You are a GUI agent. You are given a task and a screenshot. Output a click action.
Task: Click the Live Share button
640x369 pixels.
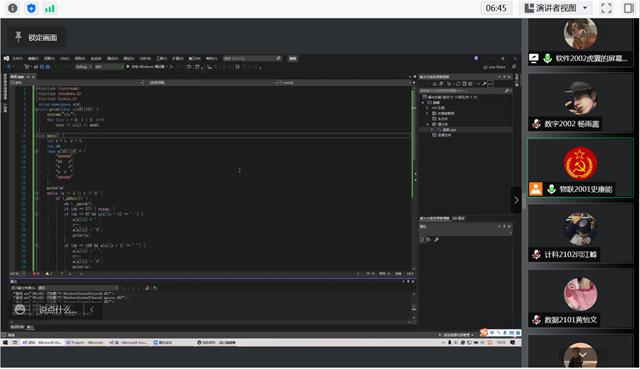495,67
